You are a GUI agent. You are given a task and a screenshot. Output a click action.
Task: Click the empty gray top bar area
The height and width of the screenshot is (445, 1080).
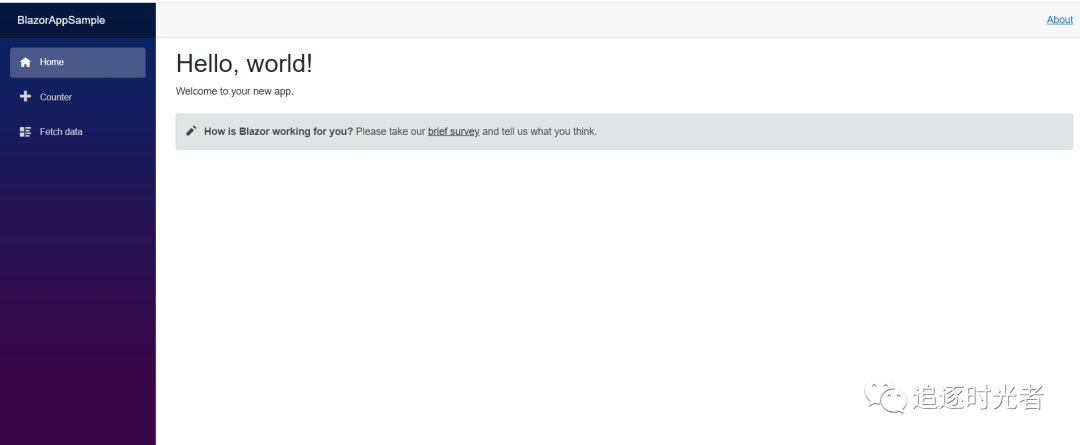[600, 20]
